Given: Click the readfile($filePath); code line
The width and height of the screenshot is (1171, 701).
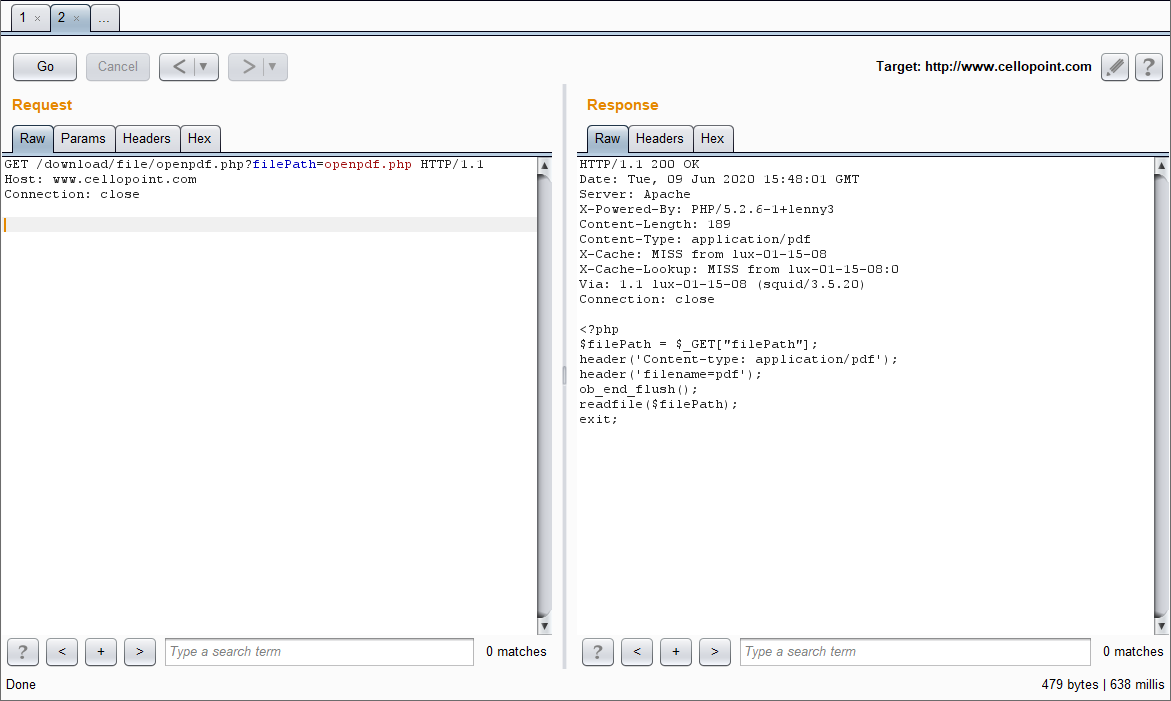Looking at the screenshot, I should coord(659,404).
